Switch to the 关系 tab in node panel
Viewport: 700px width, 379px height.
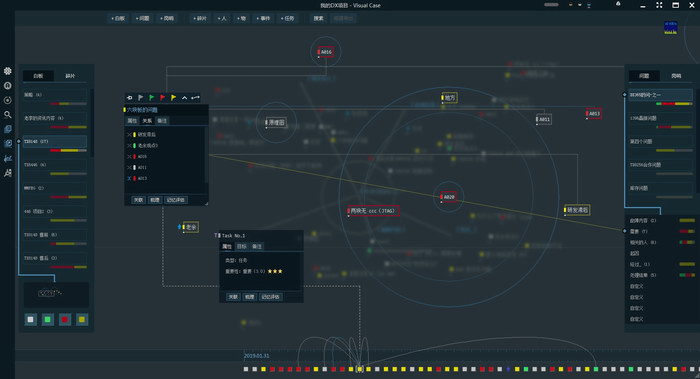[147, 121]
